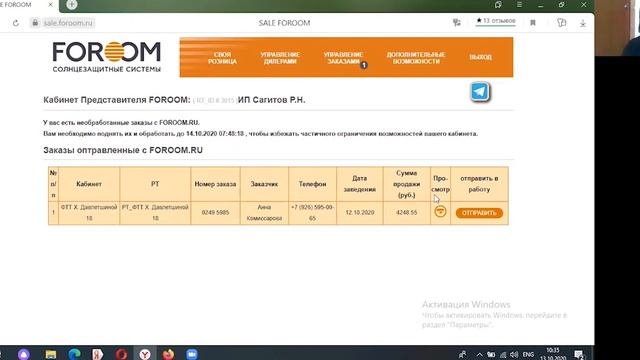Open the browser side panel icon in the title bar

pos(498,4)
